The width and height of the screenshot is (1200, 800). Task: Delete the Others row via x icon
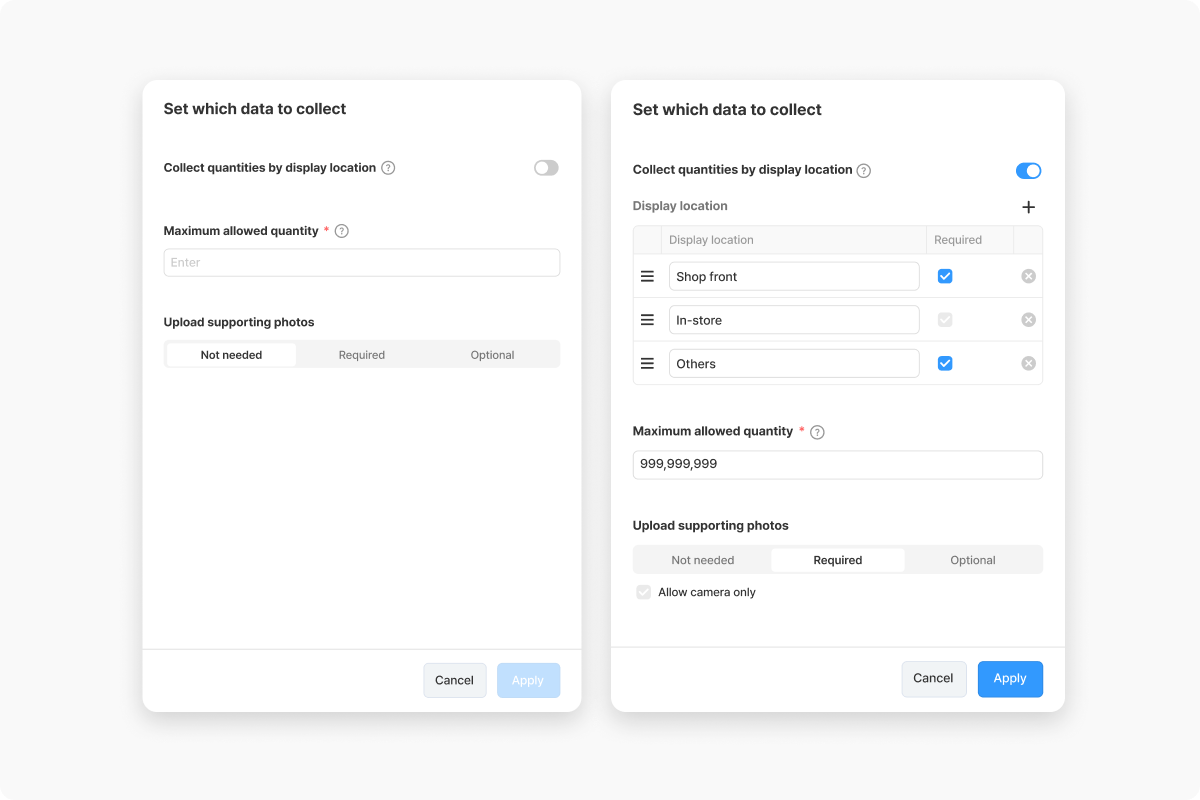pos(1028,363)
